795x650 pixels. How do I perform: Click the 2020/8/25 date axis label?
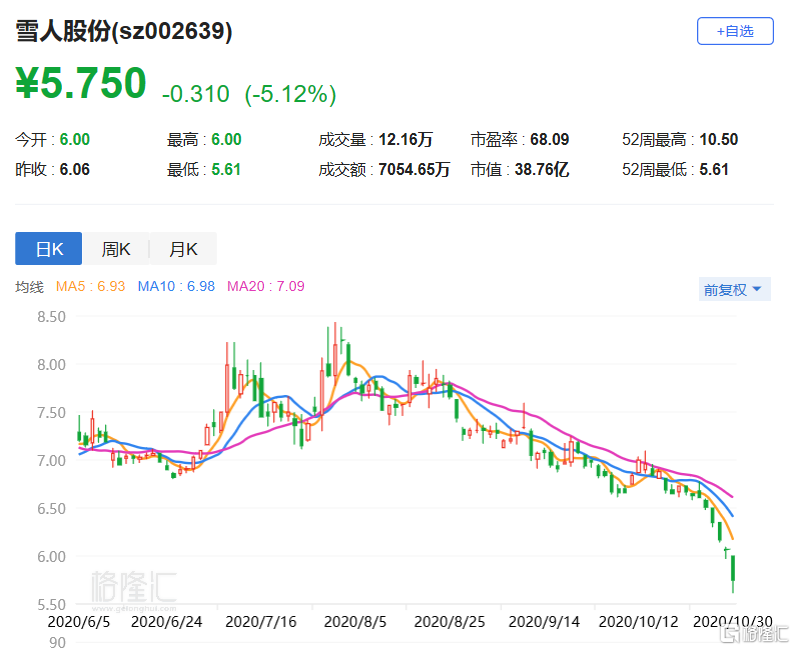click(x=449, y=622)
